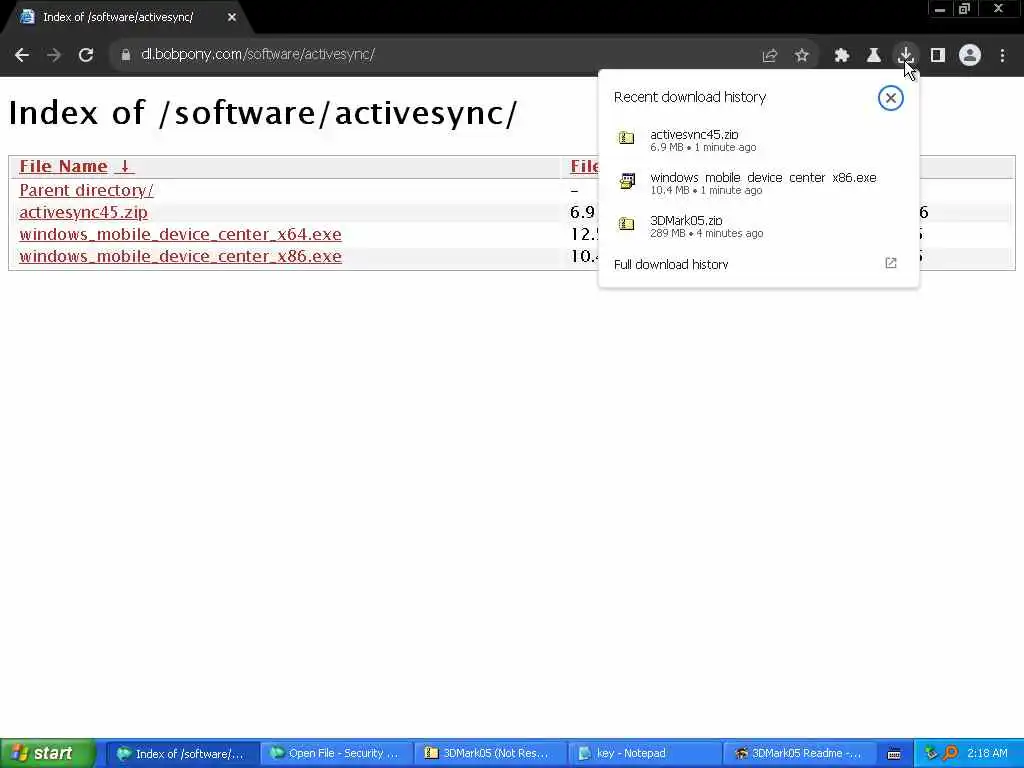Screen dimensions: 1024x768
Task: Download windows_mobile_device_center_x86.exe
Action: coord(180,256)
